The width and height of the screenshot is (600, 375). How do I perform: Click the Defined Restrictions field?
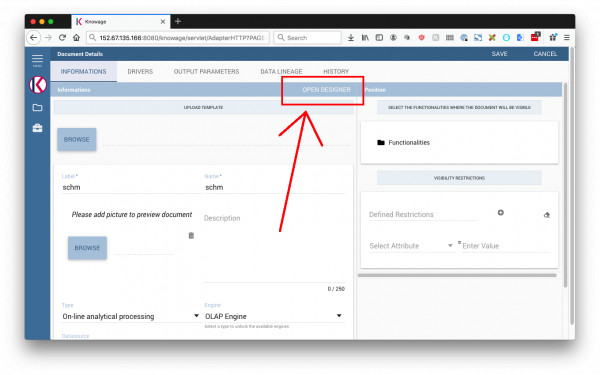pyautogui.click(x=422, y=214)
